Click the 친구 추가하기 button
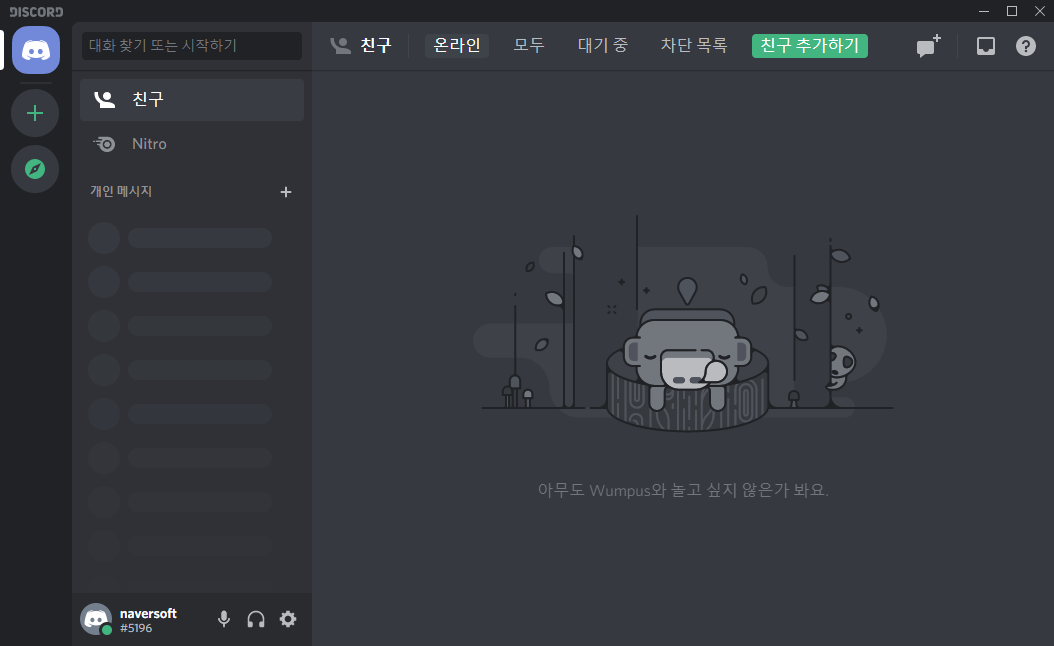Image resolution: width=1054 pixels, height=646 pixels. (x=809, y=46)
